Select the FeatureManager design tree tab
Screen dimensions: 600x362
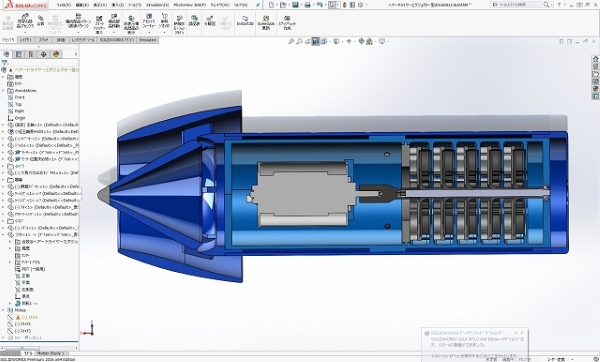click(6, 54)
